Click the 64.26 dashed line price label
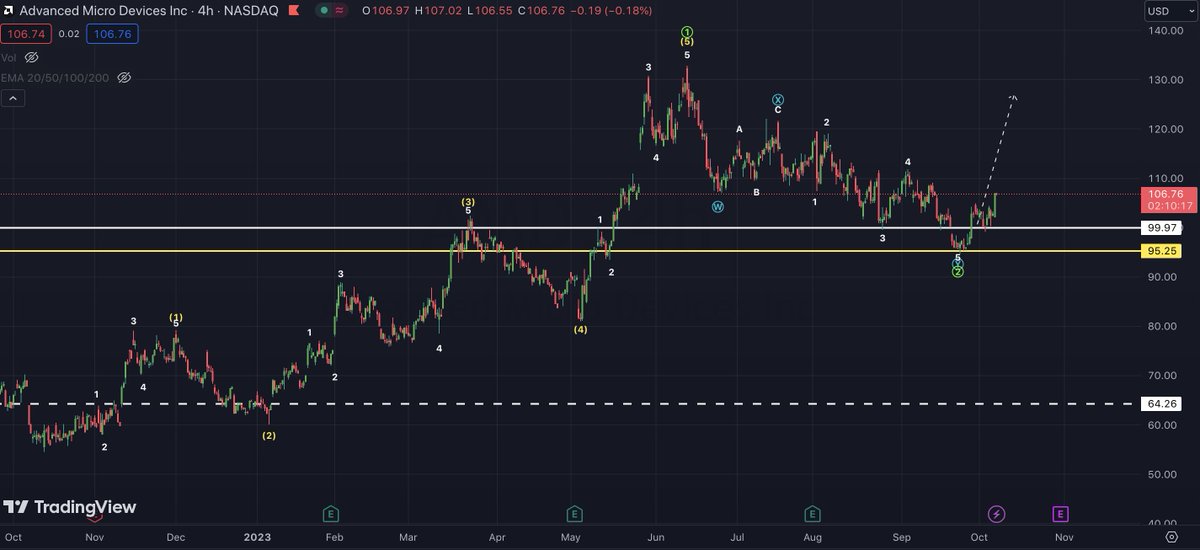 [1163, 404]
